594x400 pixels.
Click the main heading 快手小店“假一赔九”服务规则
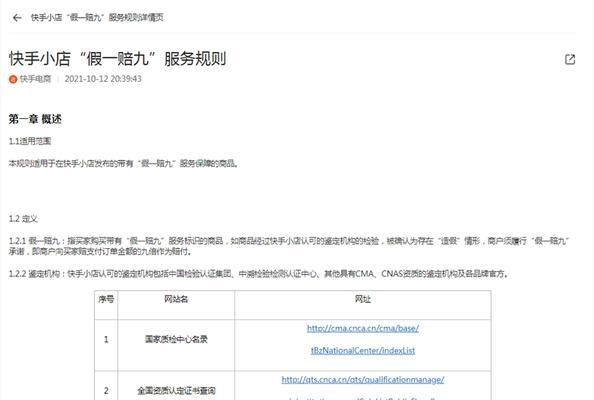pyautogui.click(x=117, y=59)
